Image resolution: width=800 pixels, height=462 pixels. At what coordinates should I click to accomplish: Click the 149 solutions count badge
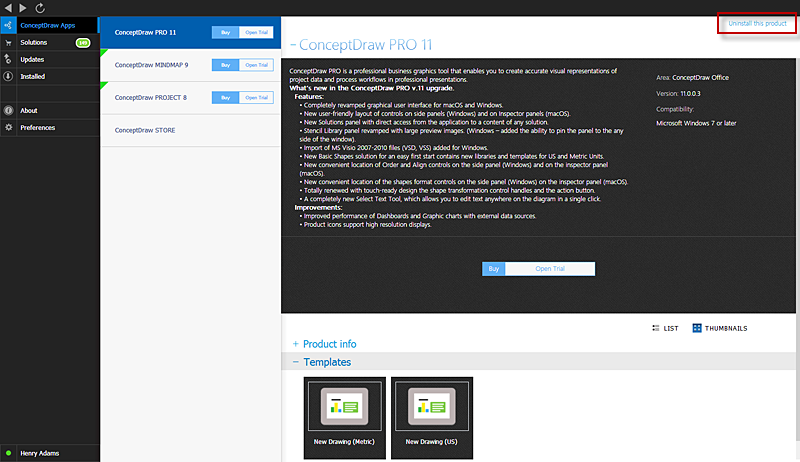tap(83, 42)
